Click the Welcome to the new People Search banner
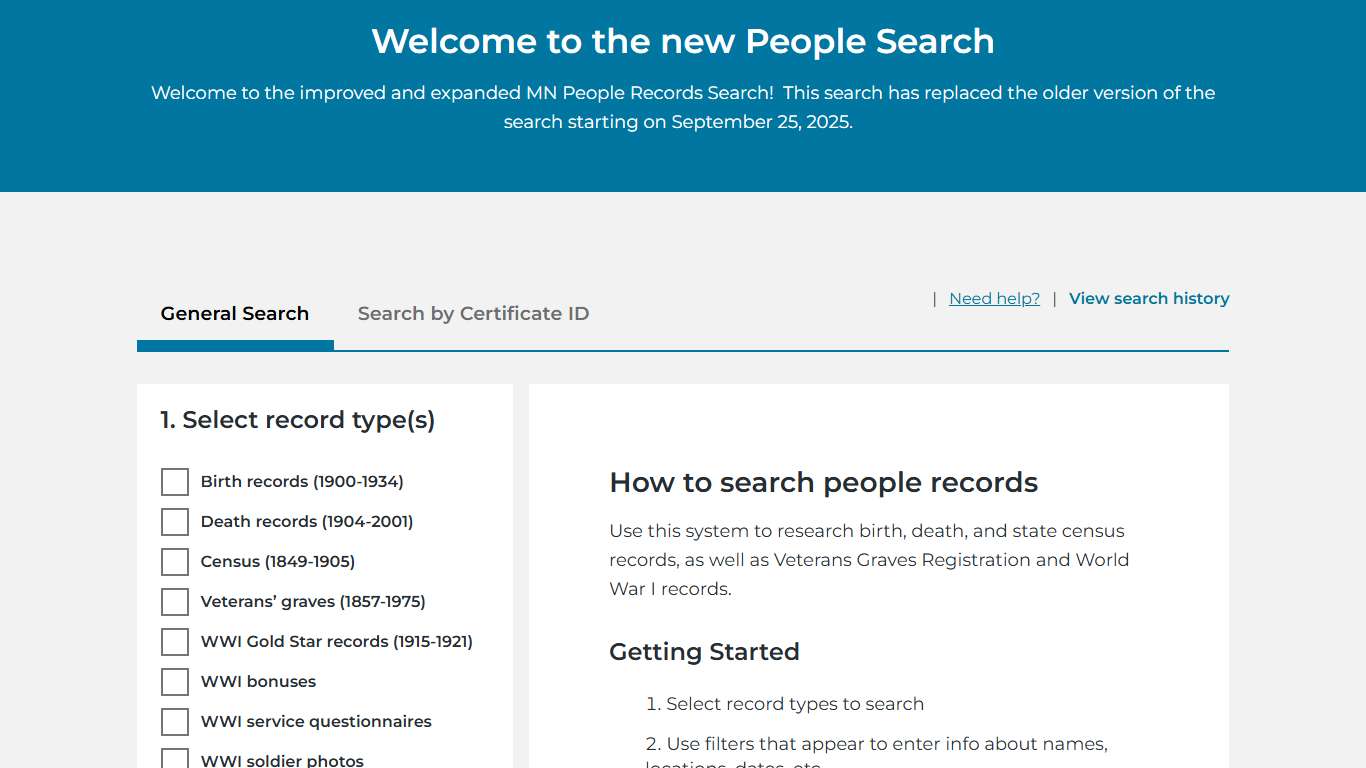This screenshot has width=1366, height=768. click(683, 41)
